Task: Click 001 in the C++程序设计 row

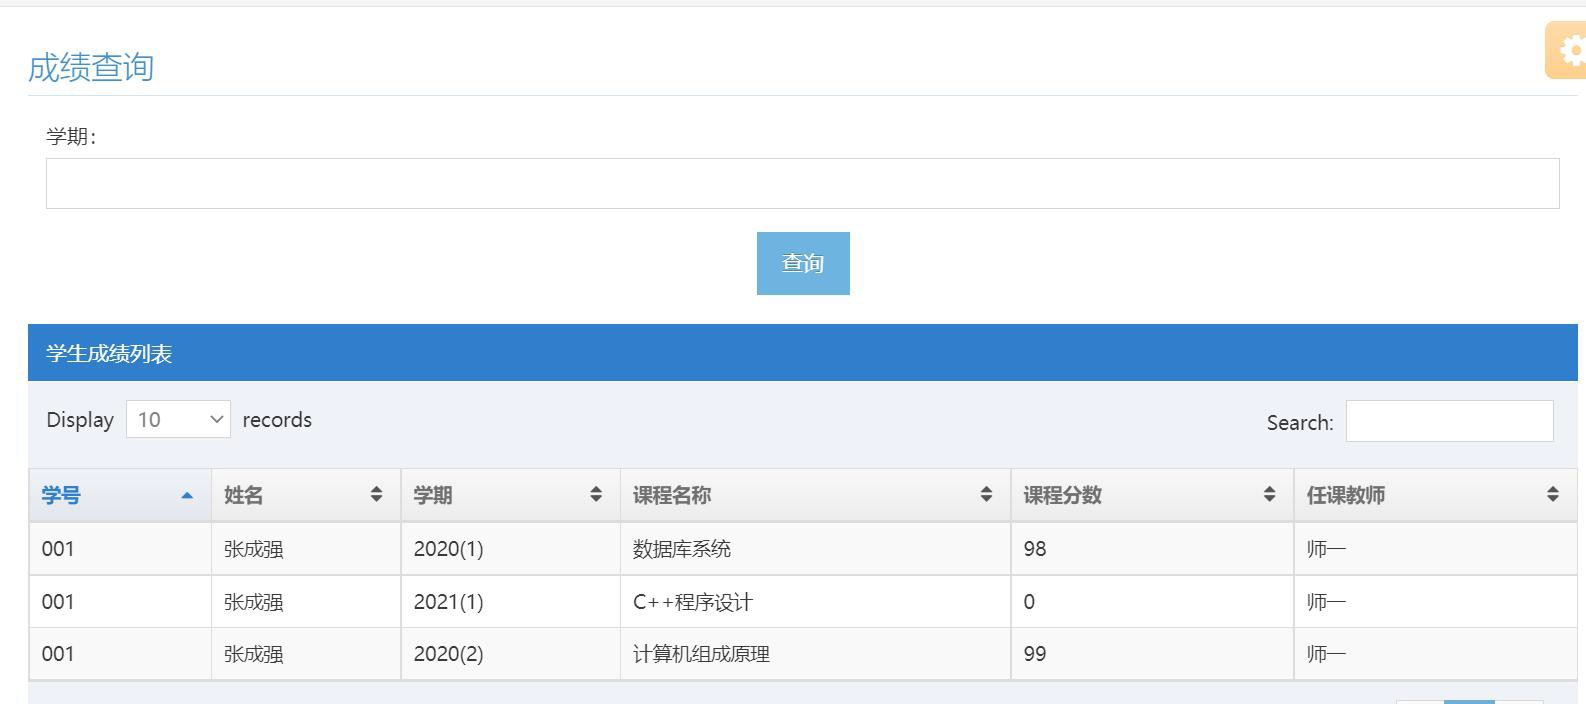Action: (x=58, y=602)
